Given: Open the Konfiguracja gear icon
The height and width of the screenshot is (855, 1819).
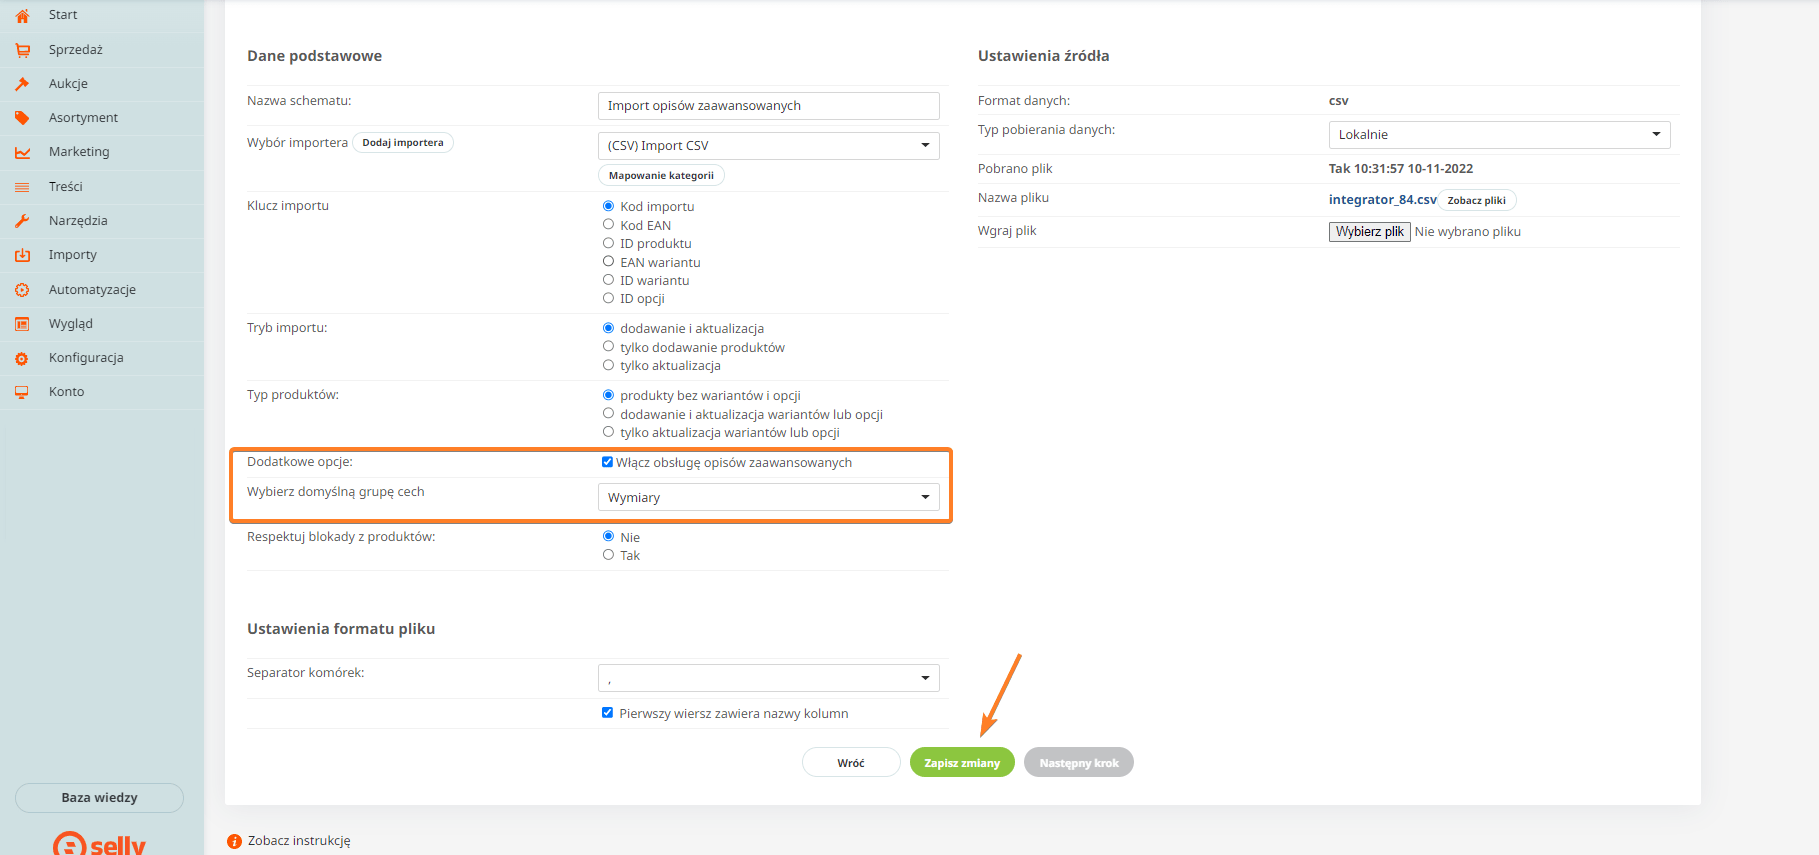Looking at the screenshot, I should pos(22,358).
